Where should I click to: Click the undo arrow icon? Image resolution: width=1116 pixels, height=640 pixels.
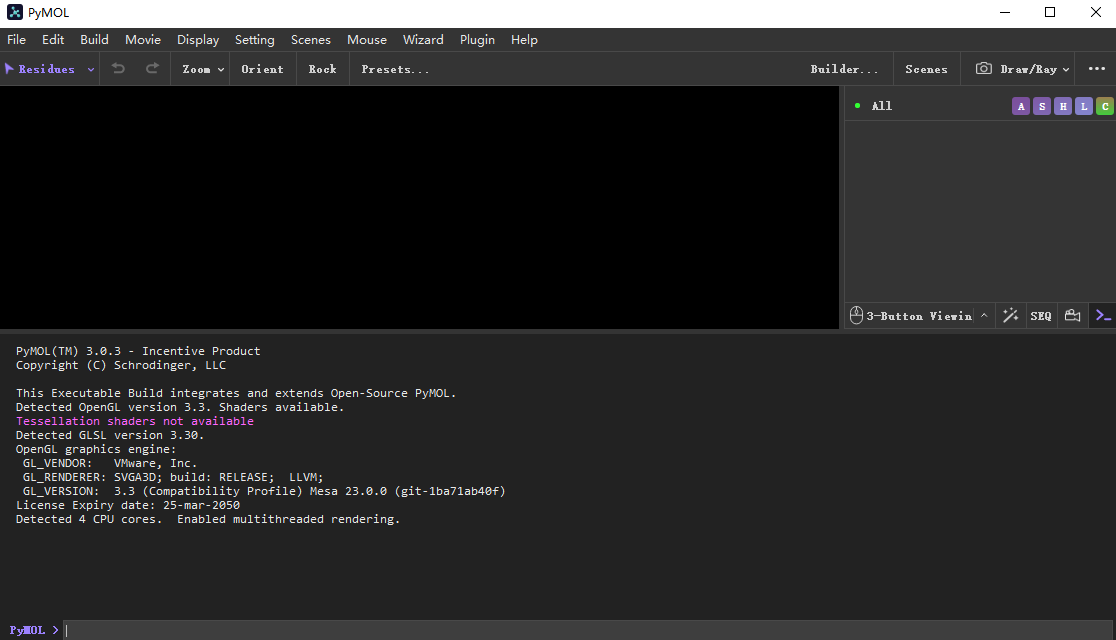[x=119, y=69]
